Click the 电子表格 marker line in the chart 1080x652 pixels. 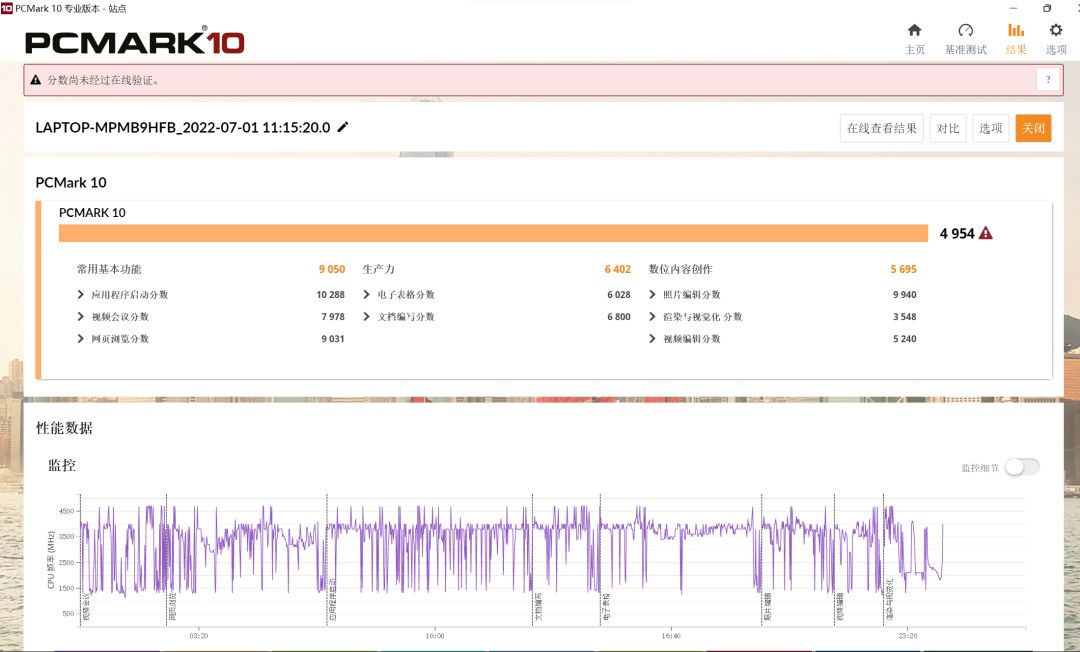point(601,559)
